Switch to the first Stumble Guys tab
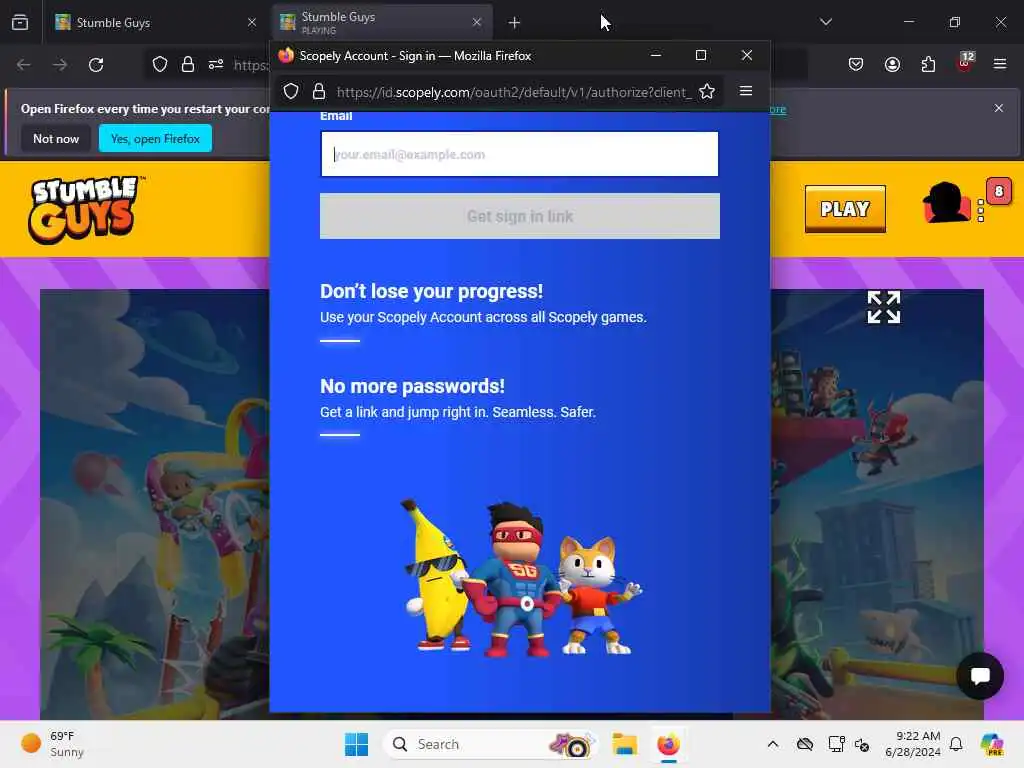Screen dimensions: 1024x768 [x=154, y=22]
